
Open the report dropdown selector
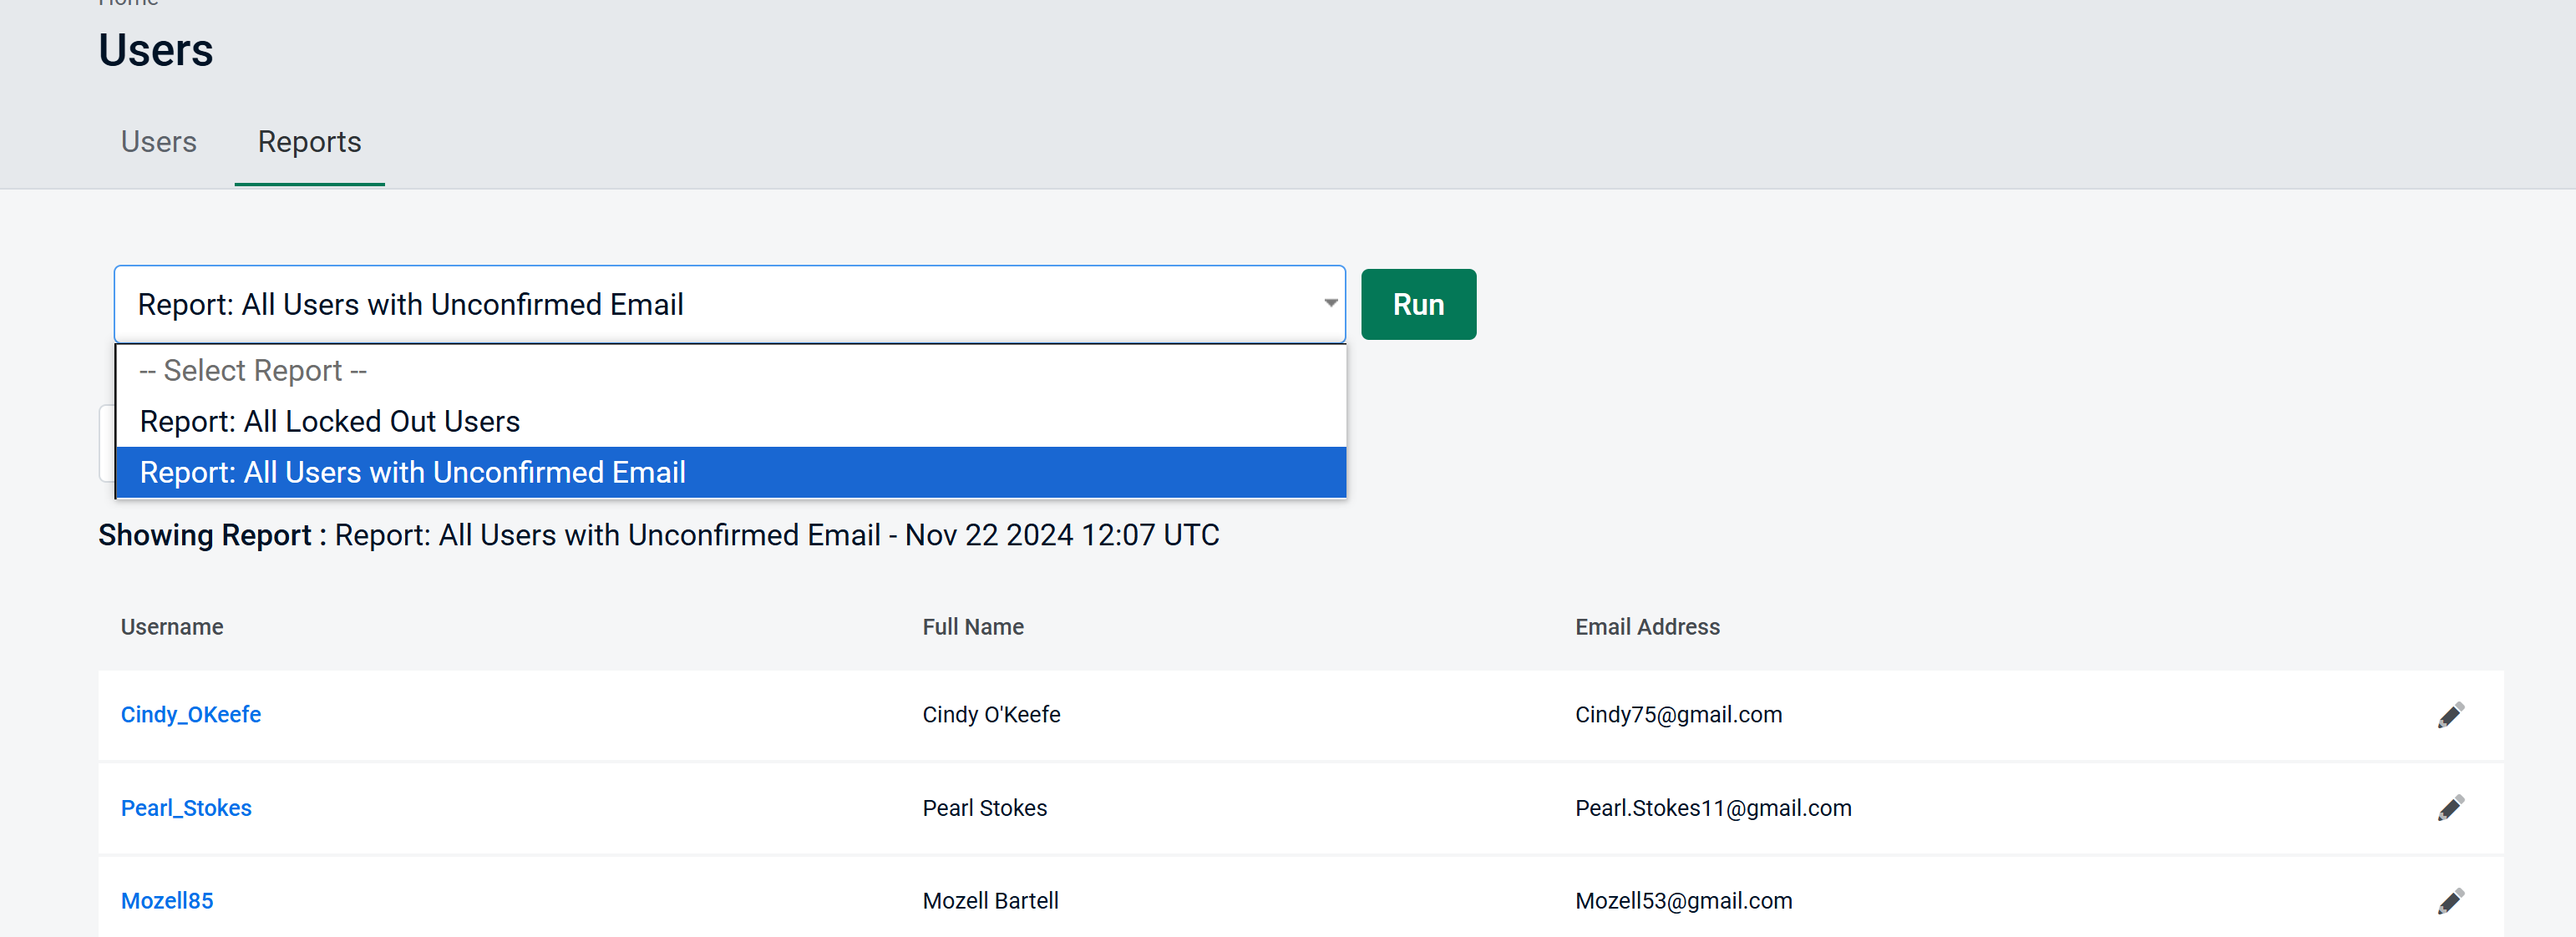pos(731,304)
